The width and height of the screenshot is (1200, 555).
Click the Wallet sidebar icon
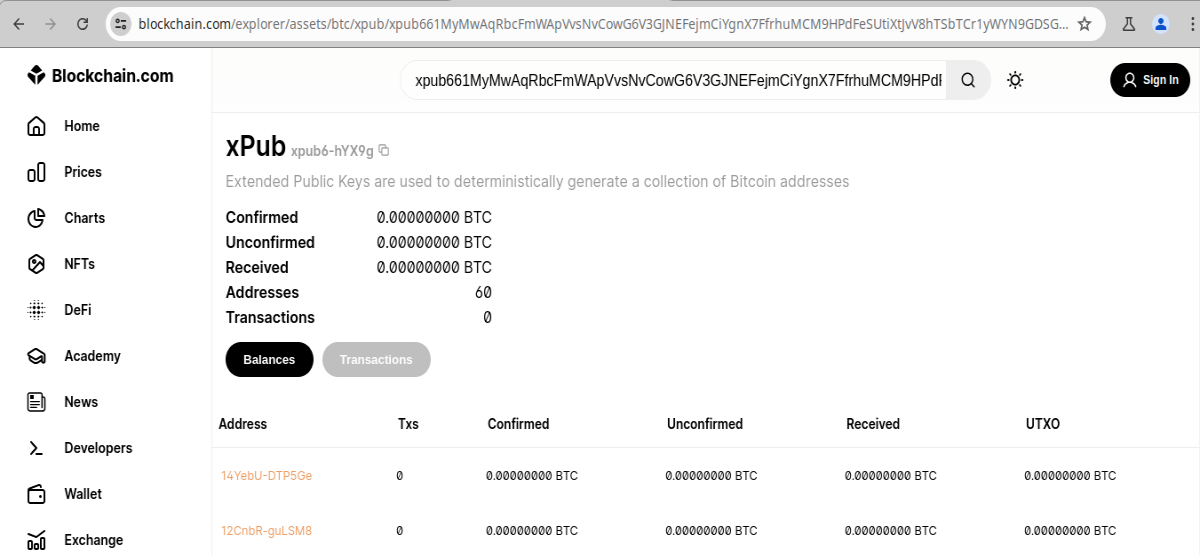(x=36, y=494)
